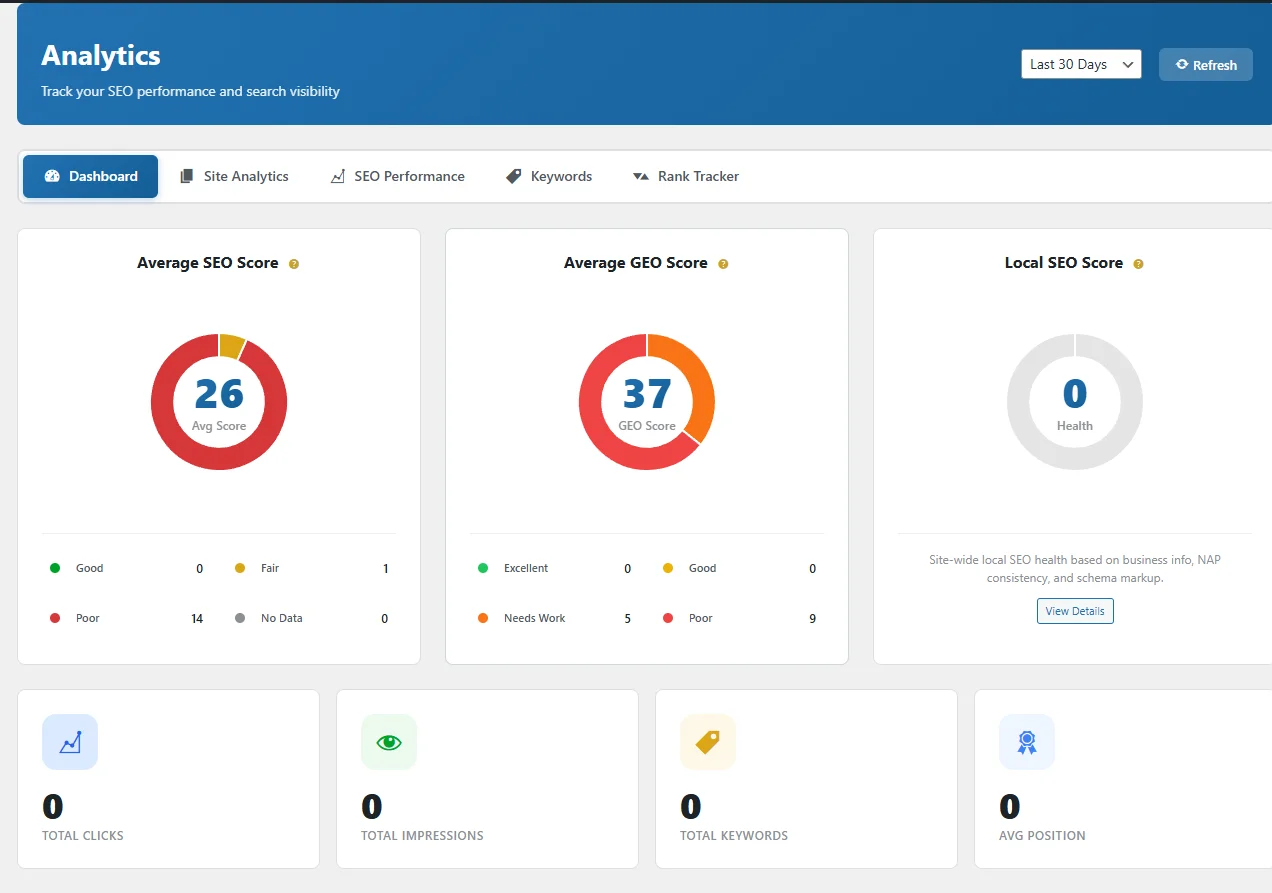Click the SEO Performance chart icon
The image size is (1272, 893).
tap(337, 176)
